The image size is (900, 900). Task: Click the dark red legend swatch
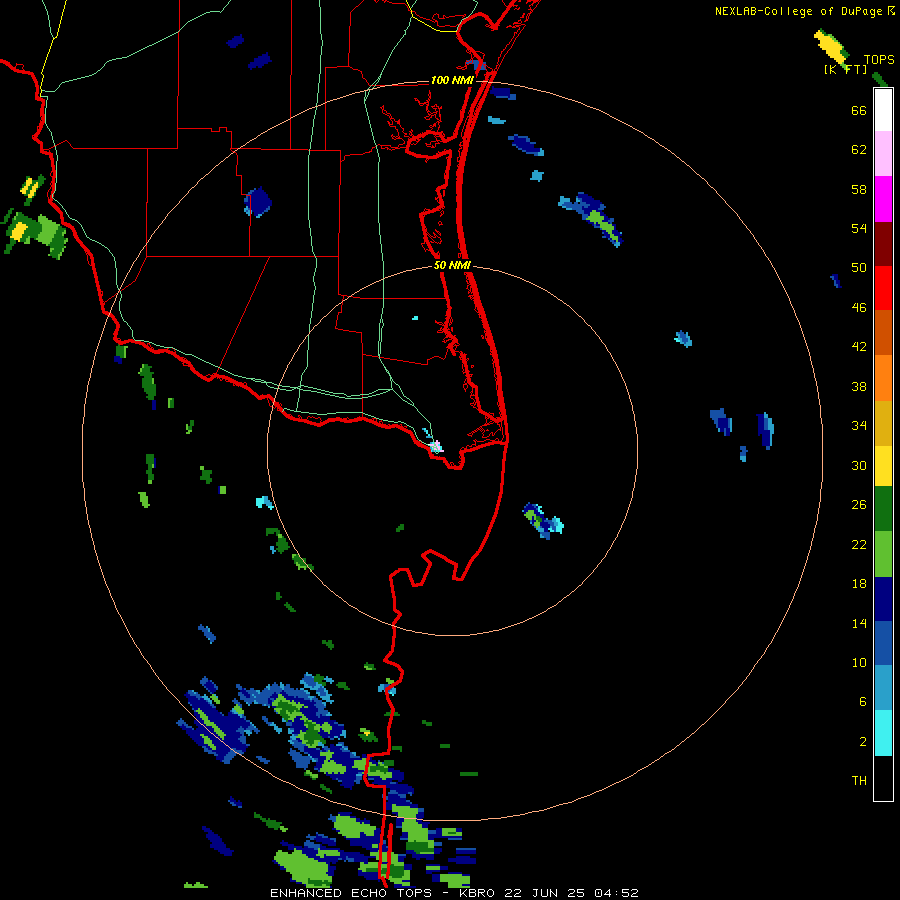point(883,244)
